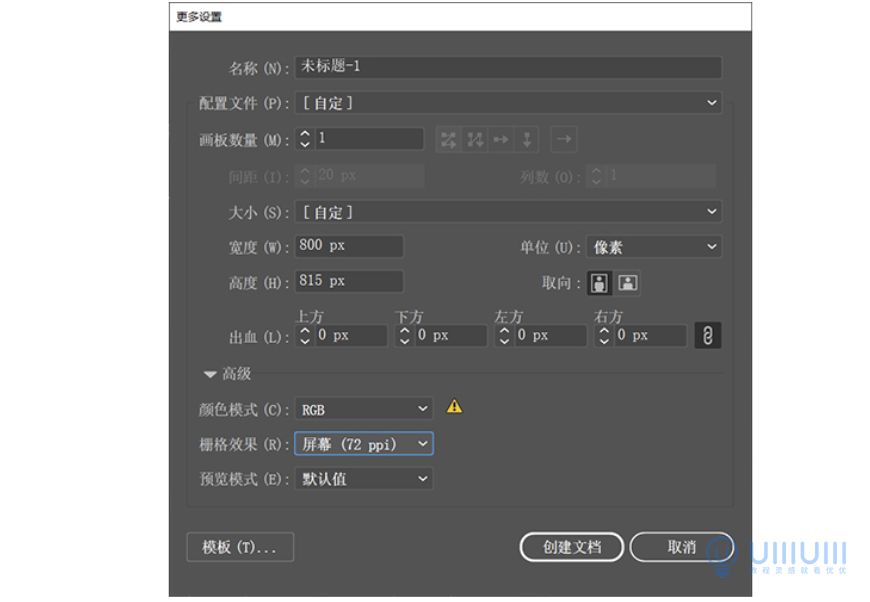
Task: Open the 预览模式 dropdown showing 默认值
Action: [363, 478]
